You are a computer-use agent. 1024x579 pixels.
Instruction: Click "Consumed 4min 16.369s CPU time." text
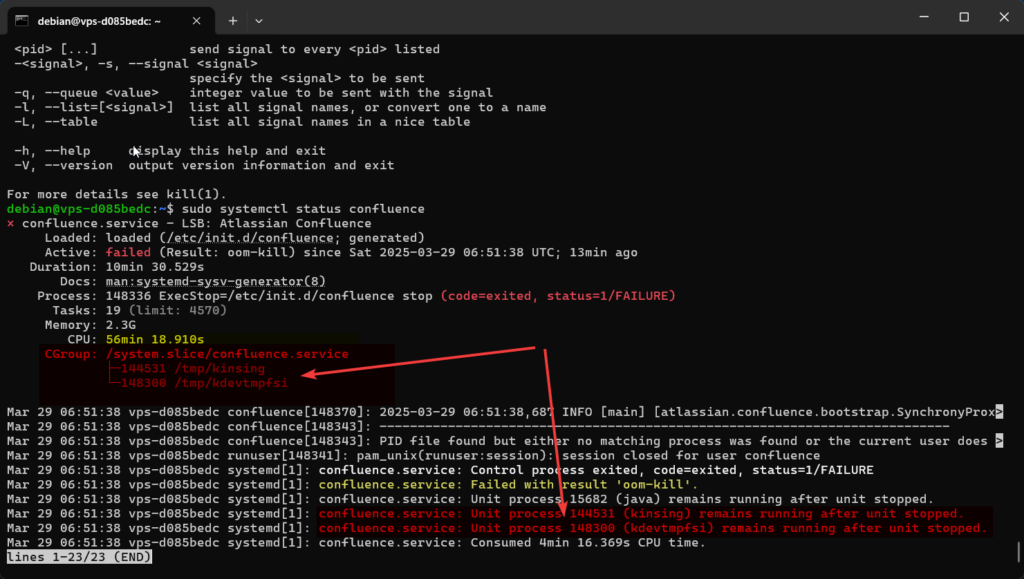click(588, 542)
